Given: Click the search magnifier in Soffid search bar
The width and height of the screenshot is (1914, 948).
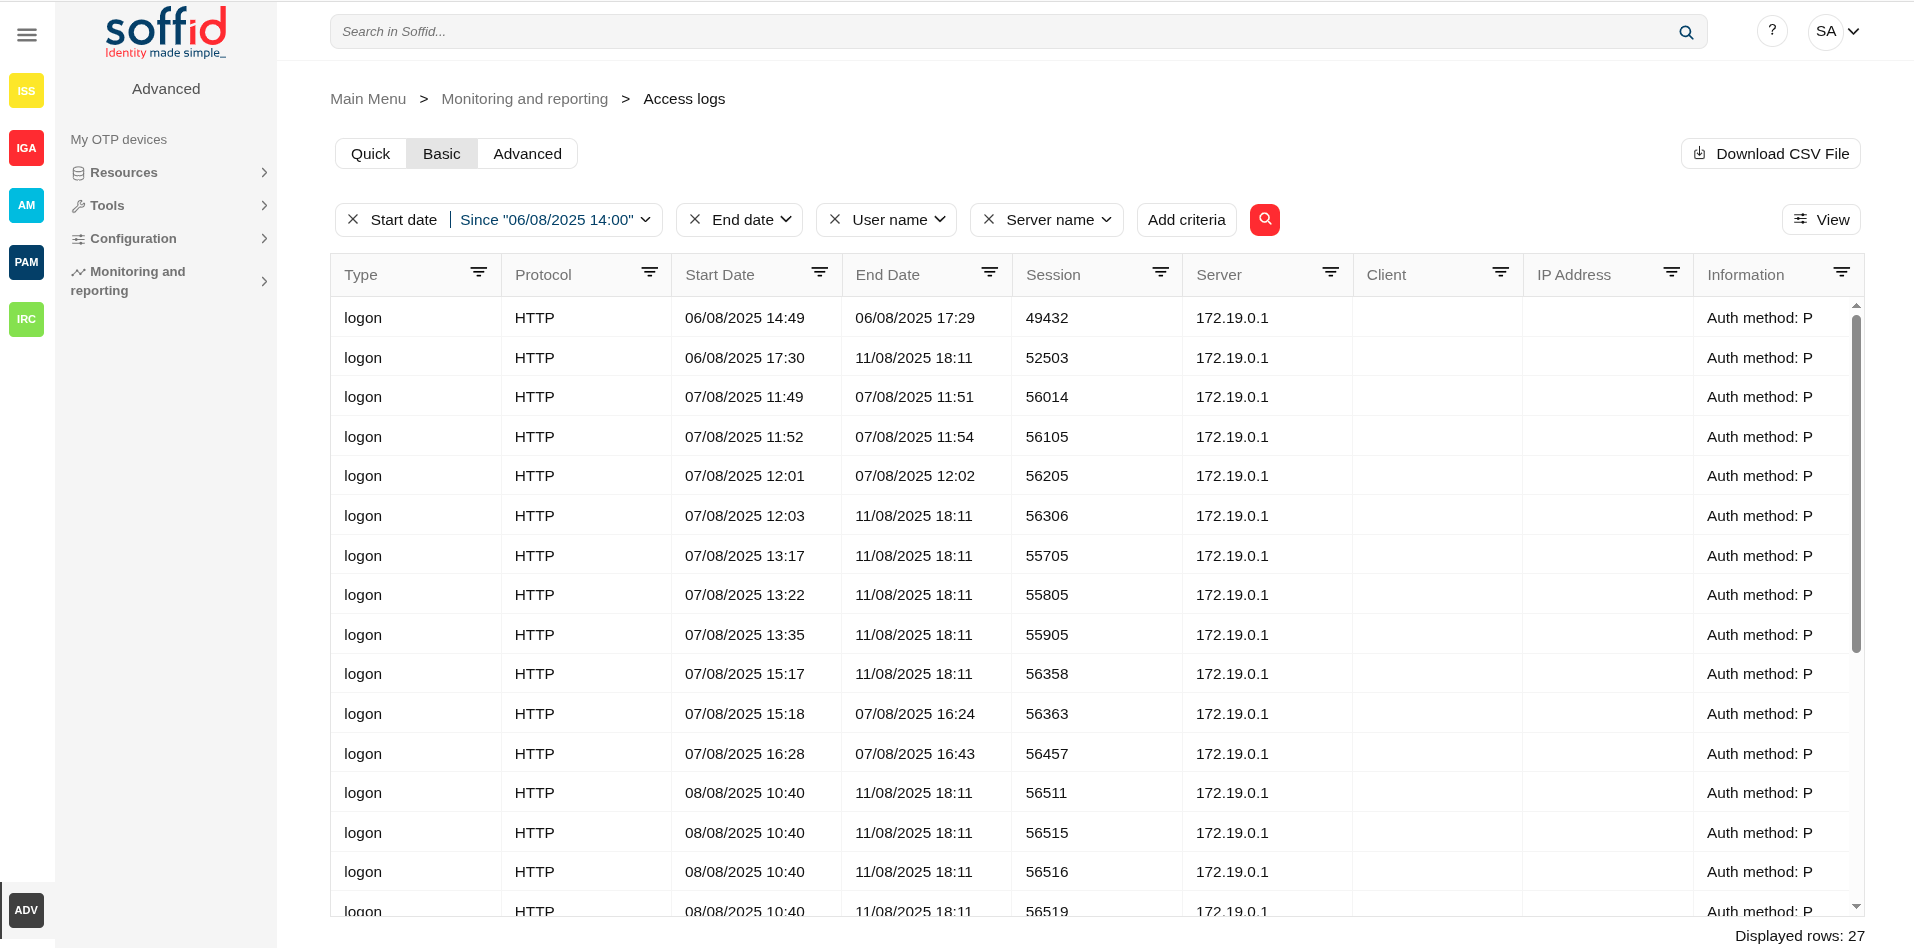Looking at the screenshot, I should pyautogui.click(x=1686, y=32).
